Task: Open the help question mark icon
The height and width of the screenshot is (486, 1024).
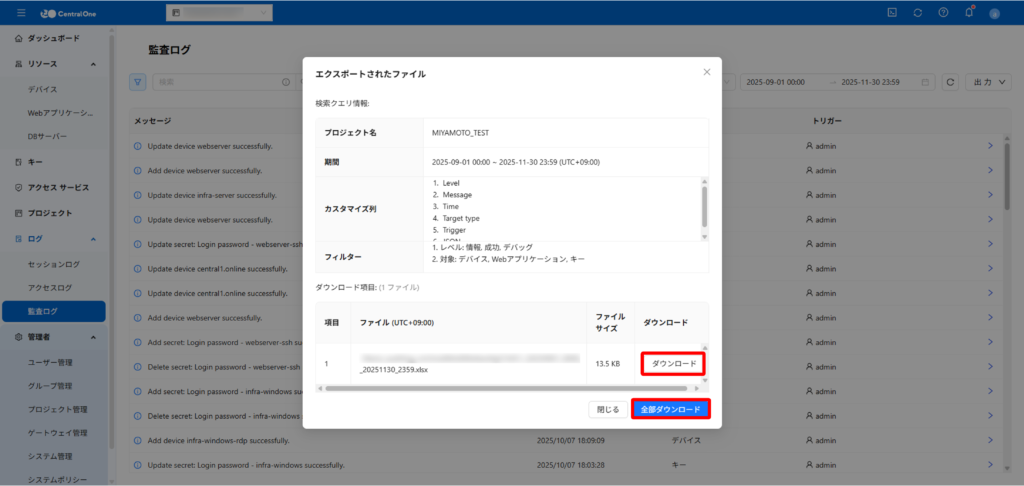Action: (943, 12)
